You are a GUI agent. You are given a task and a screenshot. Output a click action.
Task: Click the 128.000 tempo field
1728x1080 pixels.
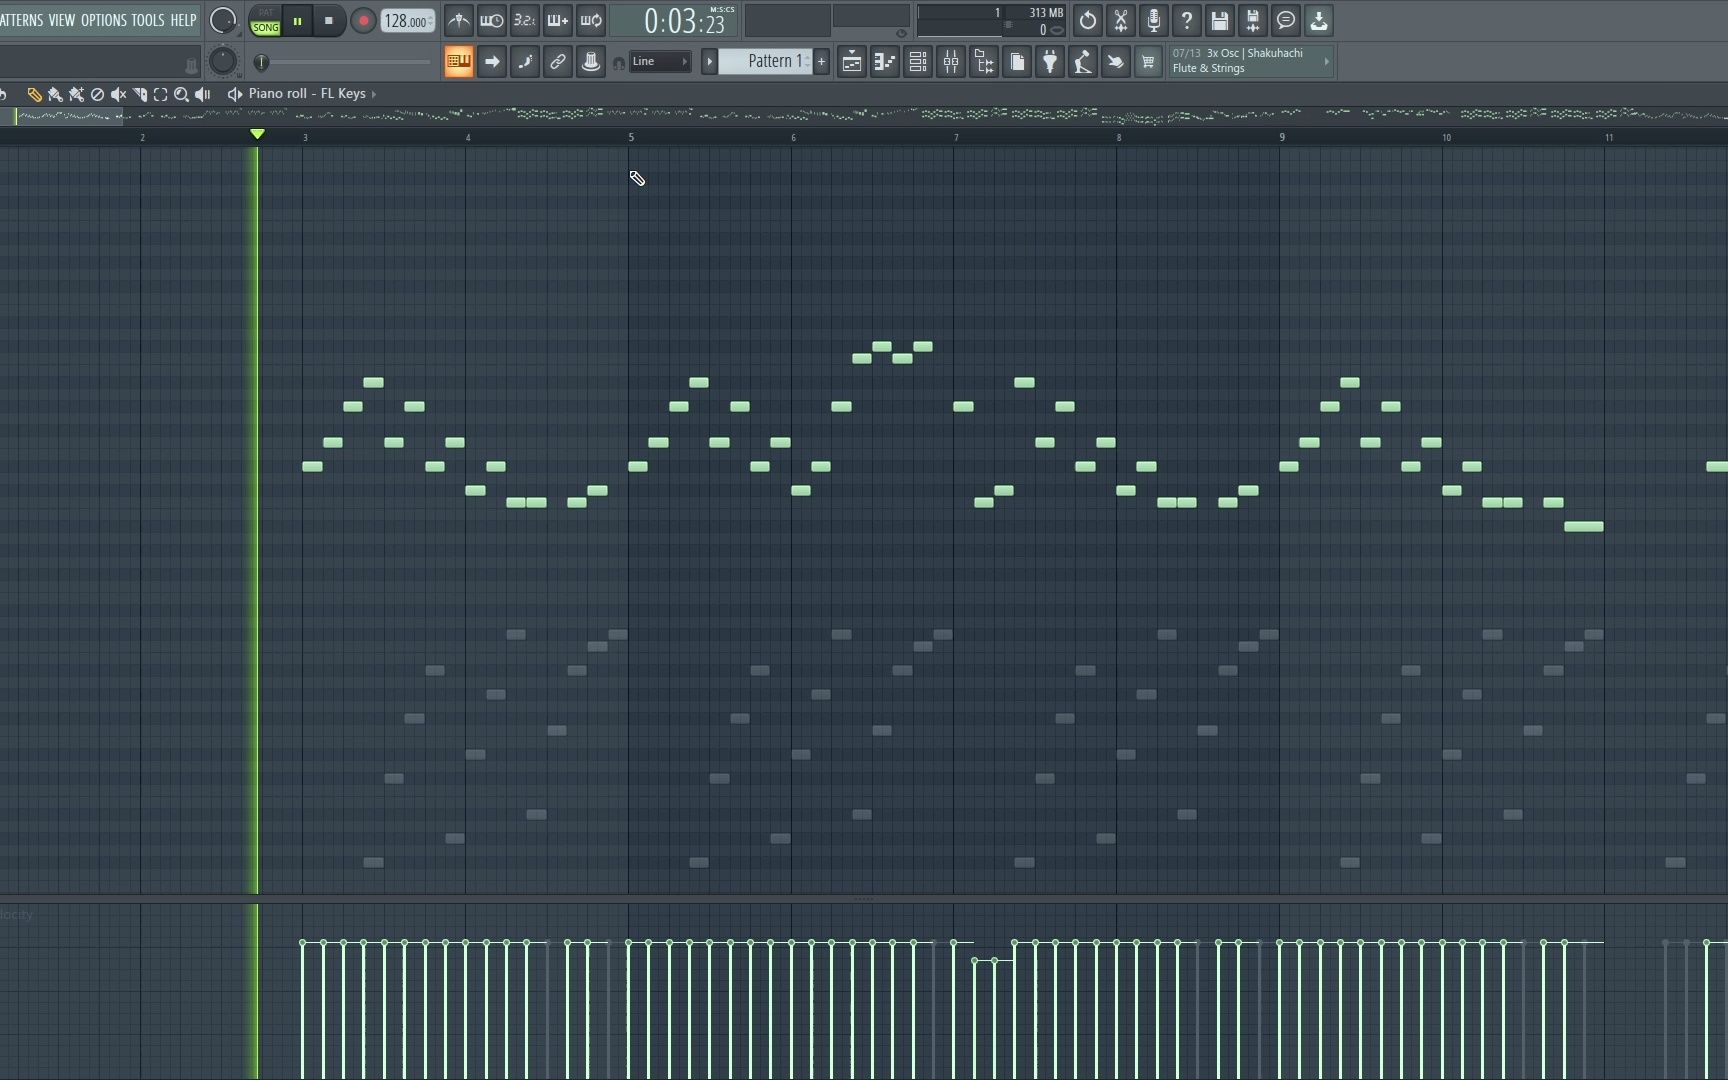[x=407, y=21]
